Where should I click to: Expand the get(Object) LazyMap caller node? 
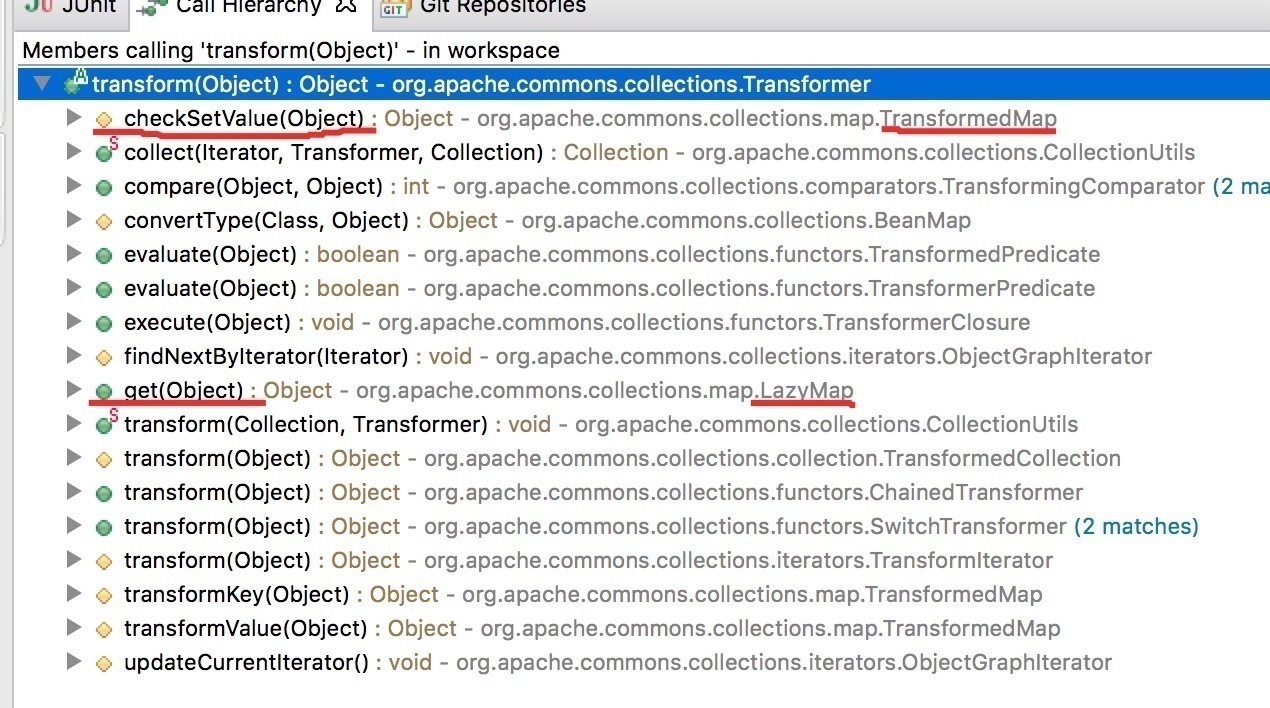click(72, 389)
